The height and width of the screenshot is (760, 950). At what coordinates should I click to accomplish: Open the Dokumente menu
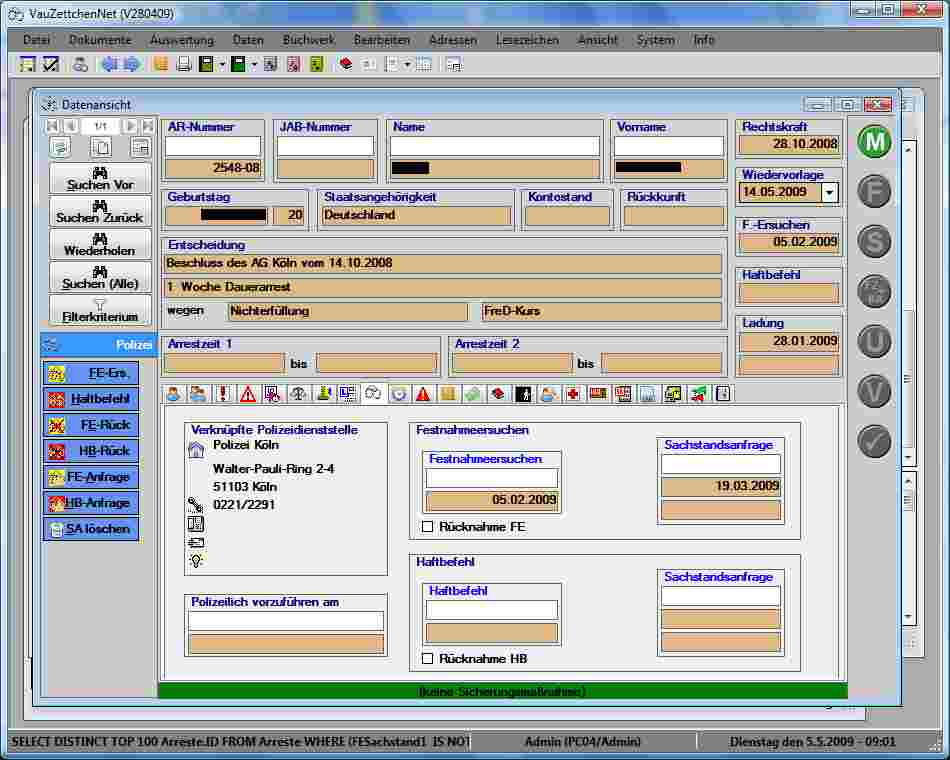[100, 40]
